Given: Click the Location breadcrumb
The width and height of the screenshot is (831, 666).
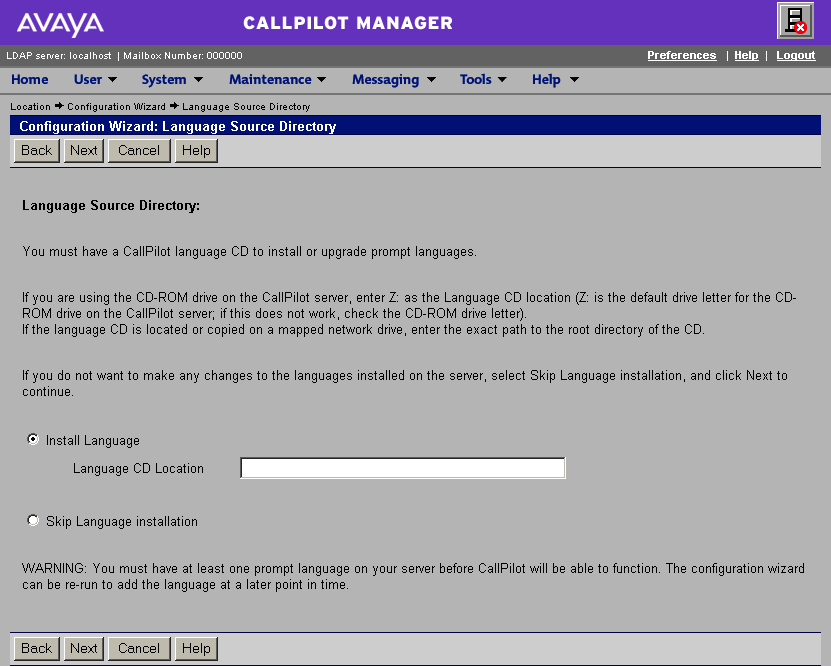Looking at the screenshot, I should [x=30, y=106].
